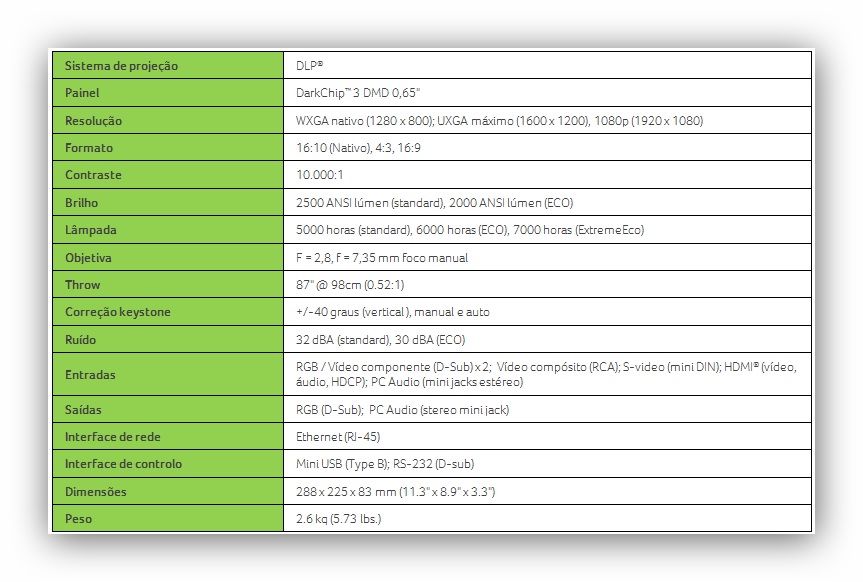The width and height of the screenshot is (863, 582).
Task: Click '2500 ANSI lúmen (standard)' brightness value
Action: click(370, 203)
